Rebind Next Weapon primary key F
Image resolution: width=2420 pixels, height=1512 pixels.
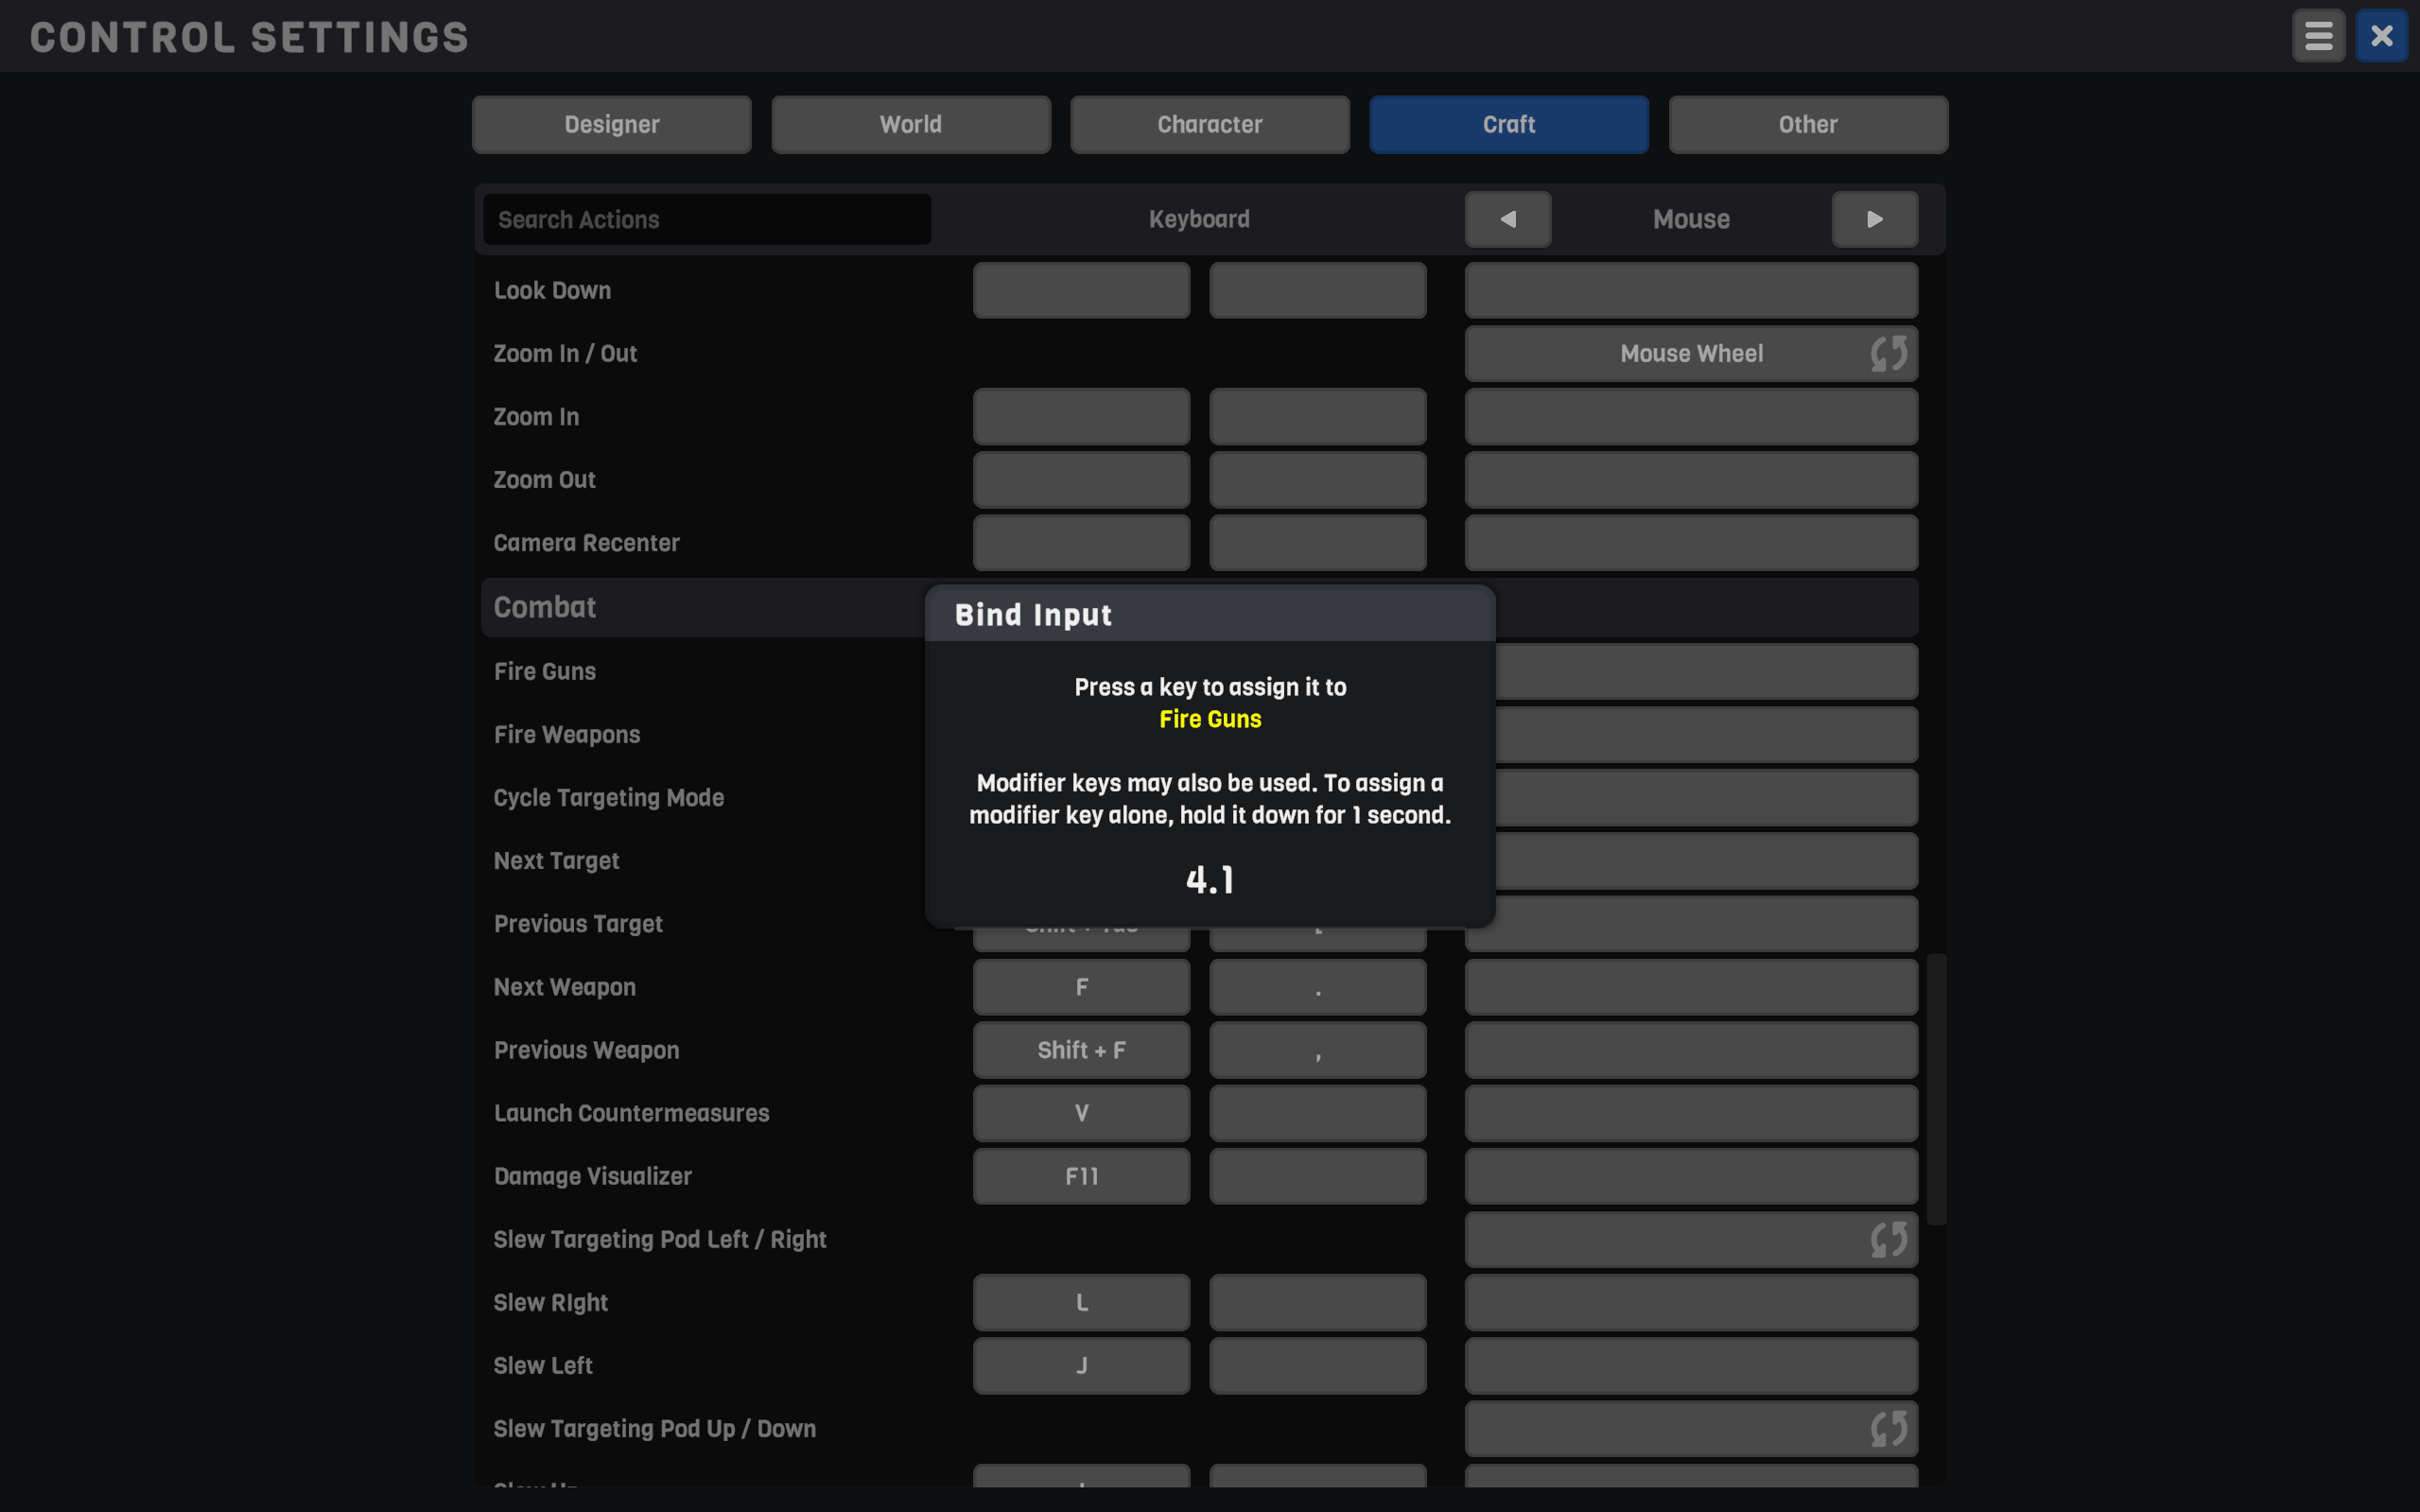(1081, 987)
